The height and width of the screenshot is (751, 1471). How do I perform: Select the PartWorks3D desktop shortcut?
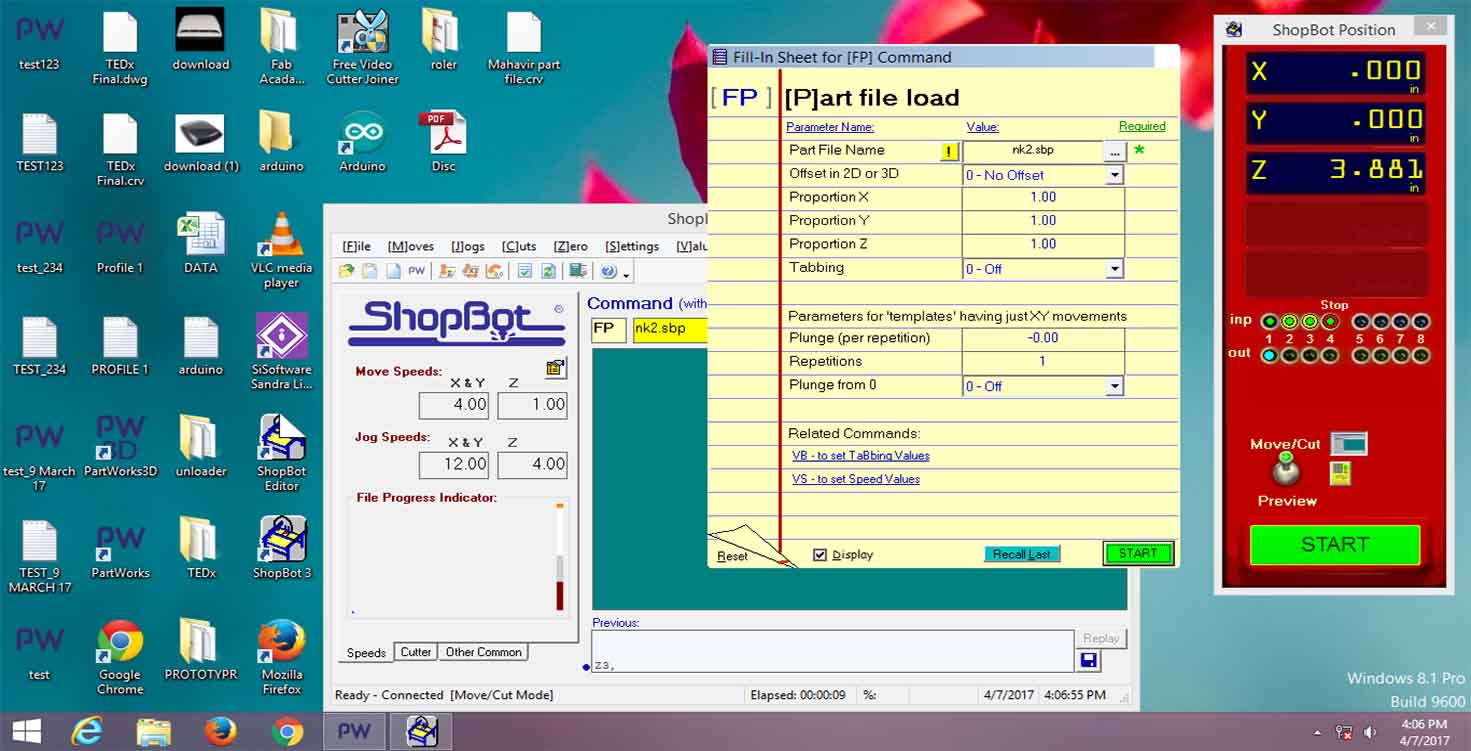point(120,446)
